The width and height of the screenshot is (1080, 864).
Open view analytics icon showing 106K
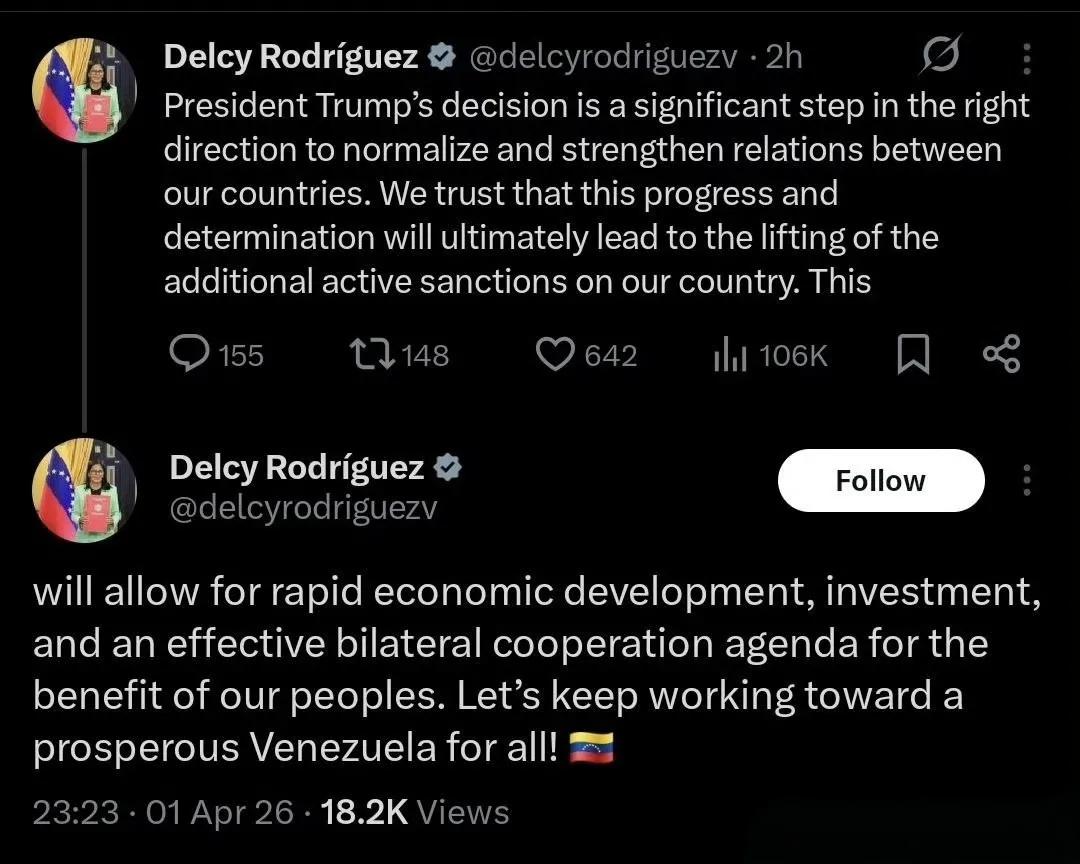click(730, 355)
